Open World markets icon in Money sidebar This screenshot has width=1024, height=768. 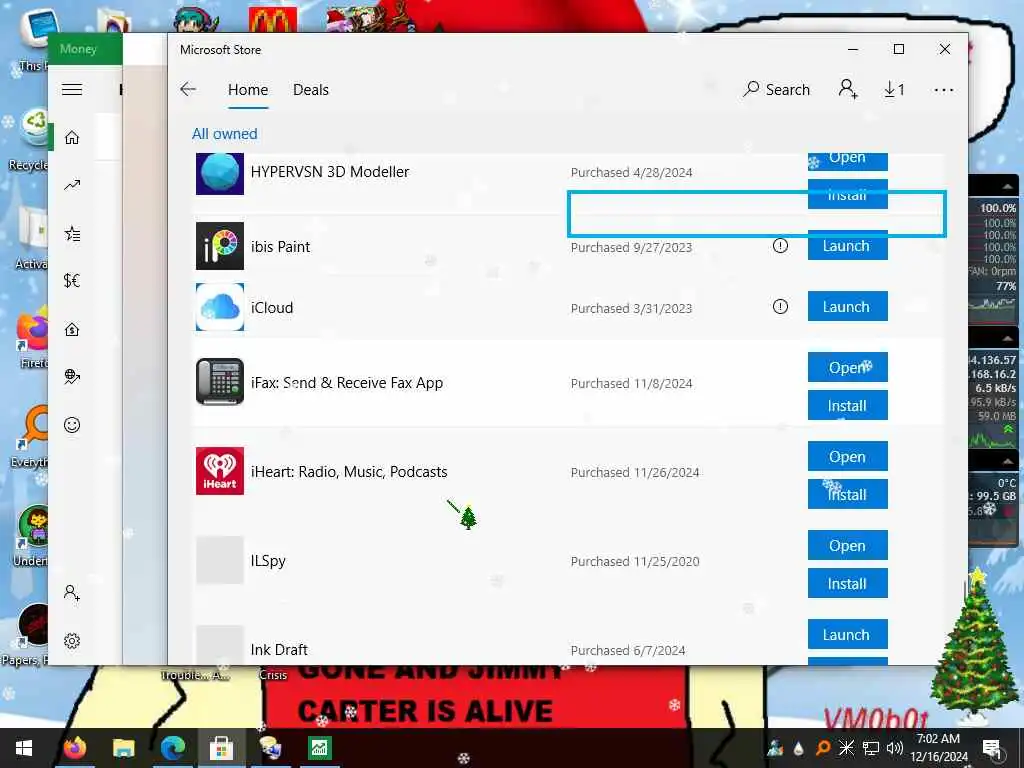(72, 377)
